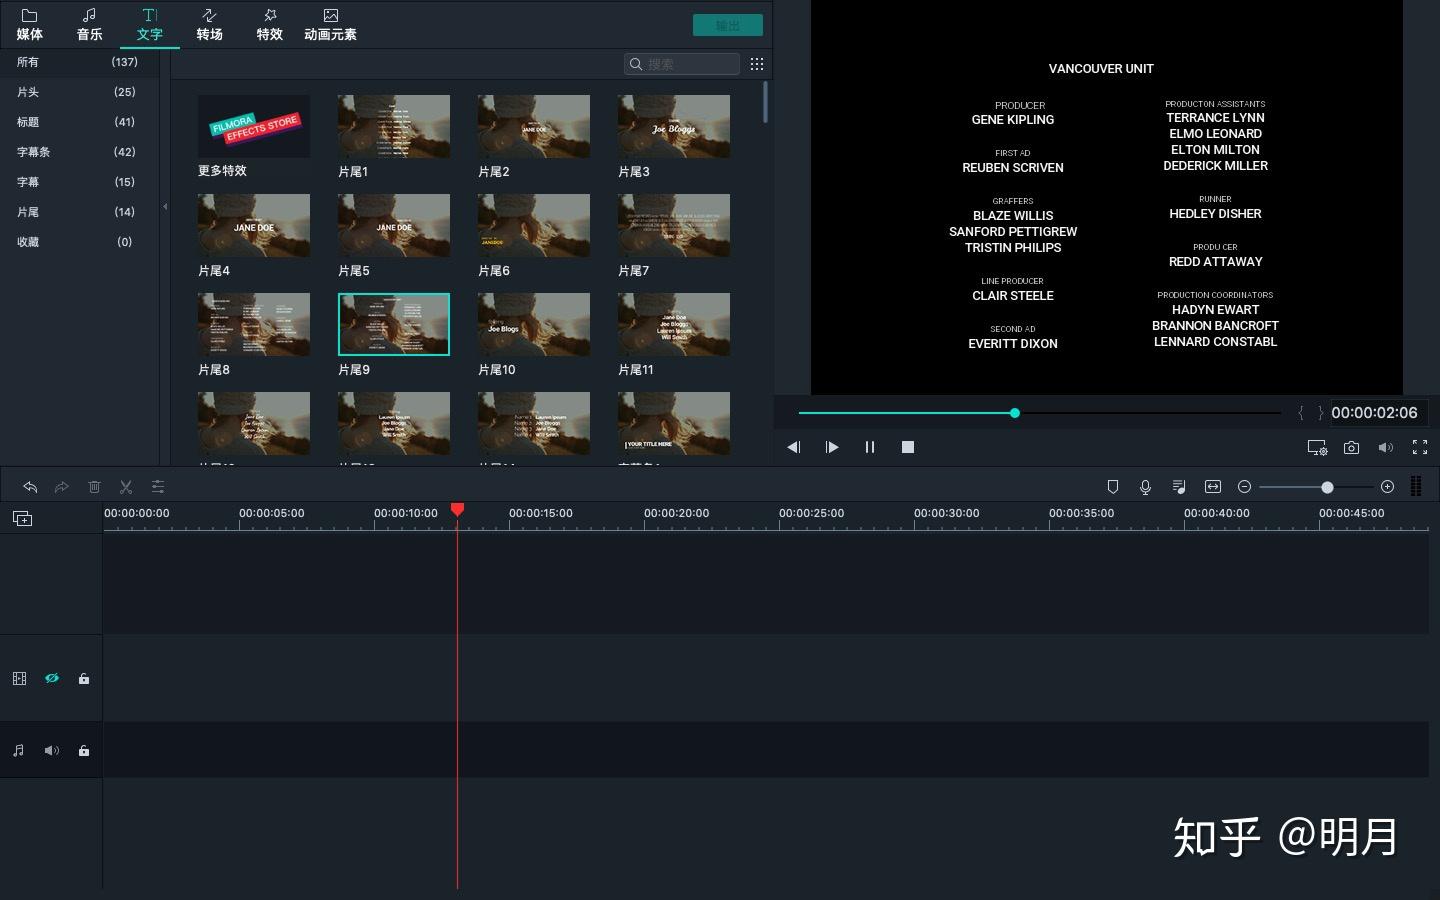Click the track height bars icon
The width and height of the screenshot is (1440, 900).
[x=1416, y=487]
